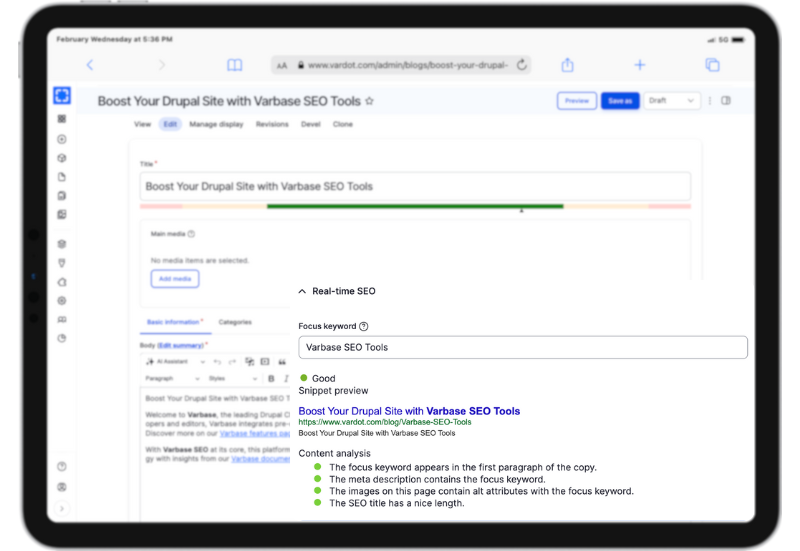Viewport: 800px width, 551px height.
Task: Click the circled plus create icon in sidebar
Action: point(62,139)
